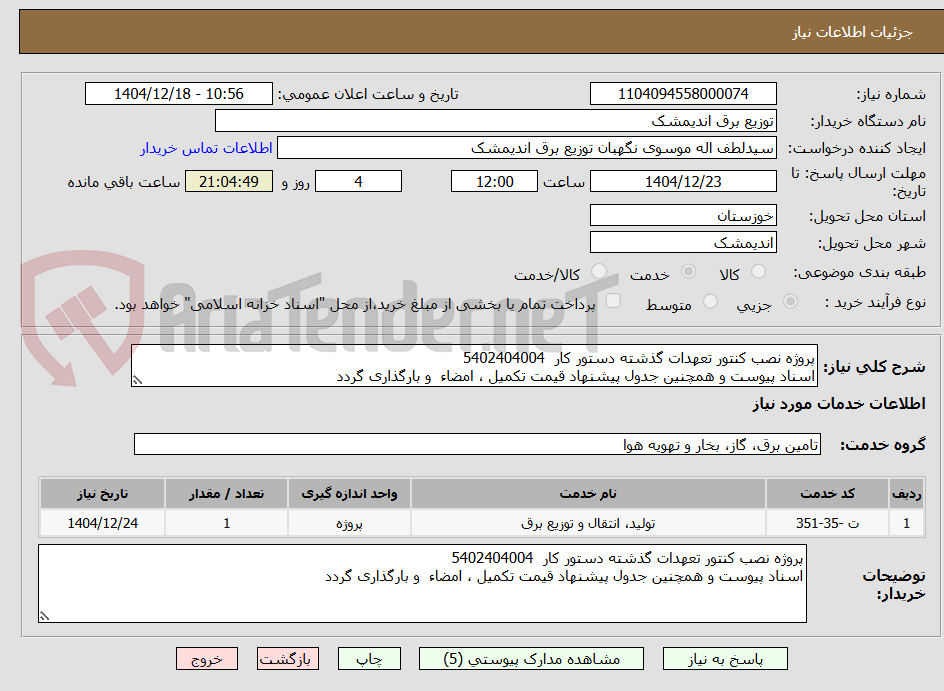Click the خروج exit button
Image resolution: width=944 pixels, height=691 pixels.
tap(206, 659)
